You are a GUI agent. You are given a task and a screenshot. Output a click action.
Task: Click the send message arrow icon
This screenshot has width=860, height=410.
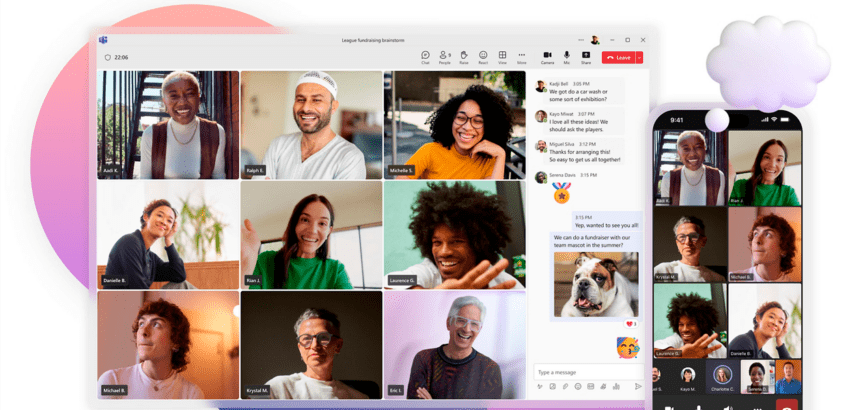coord(638,386)
